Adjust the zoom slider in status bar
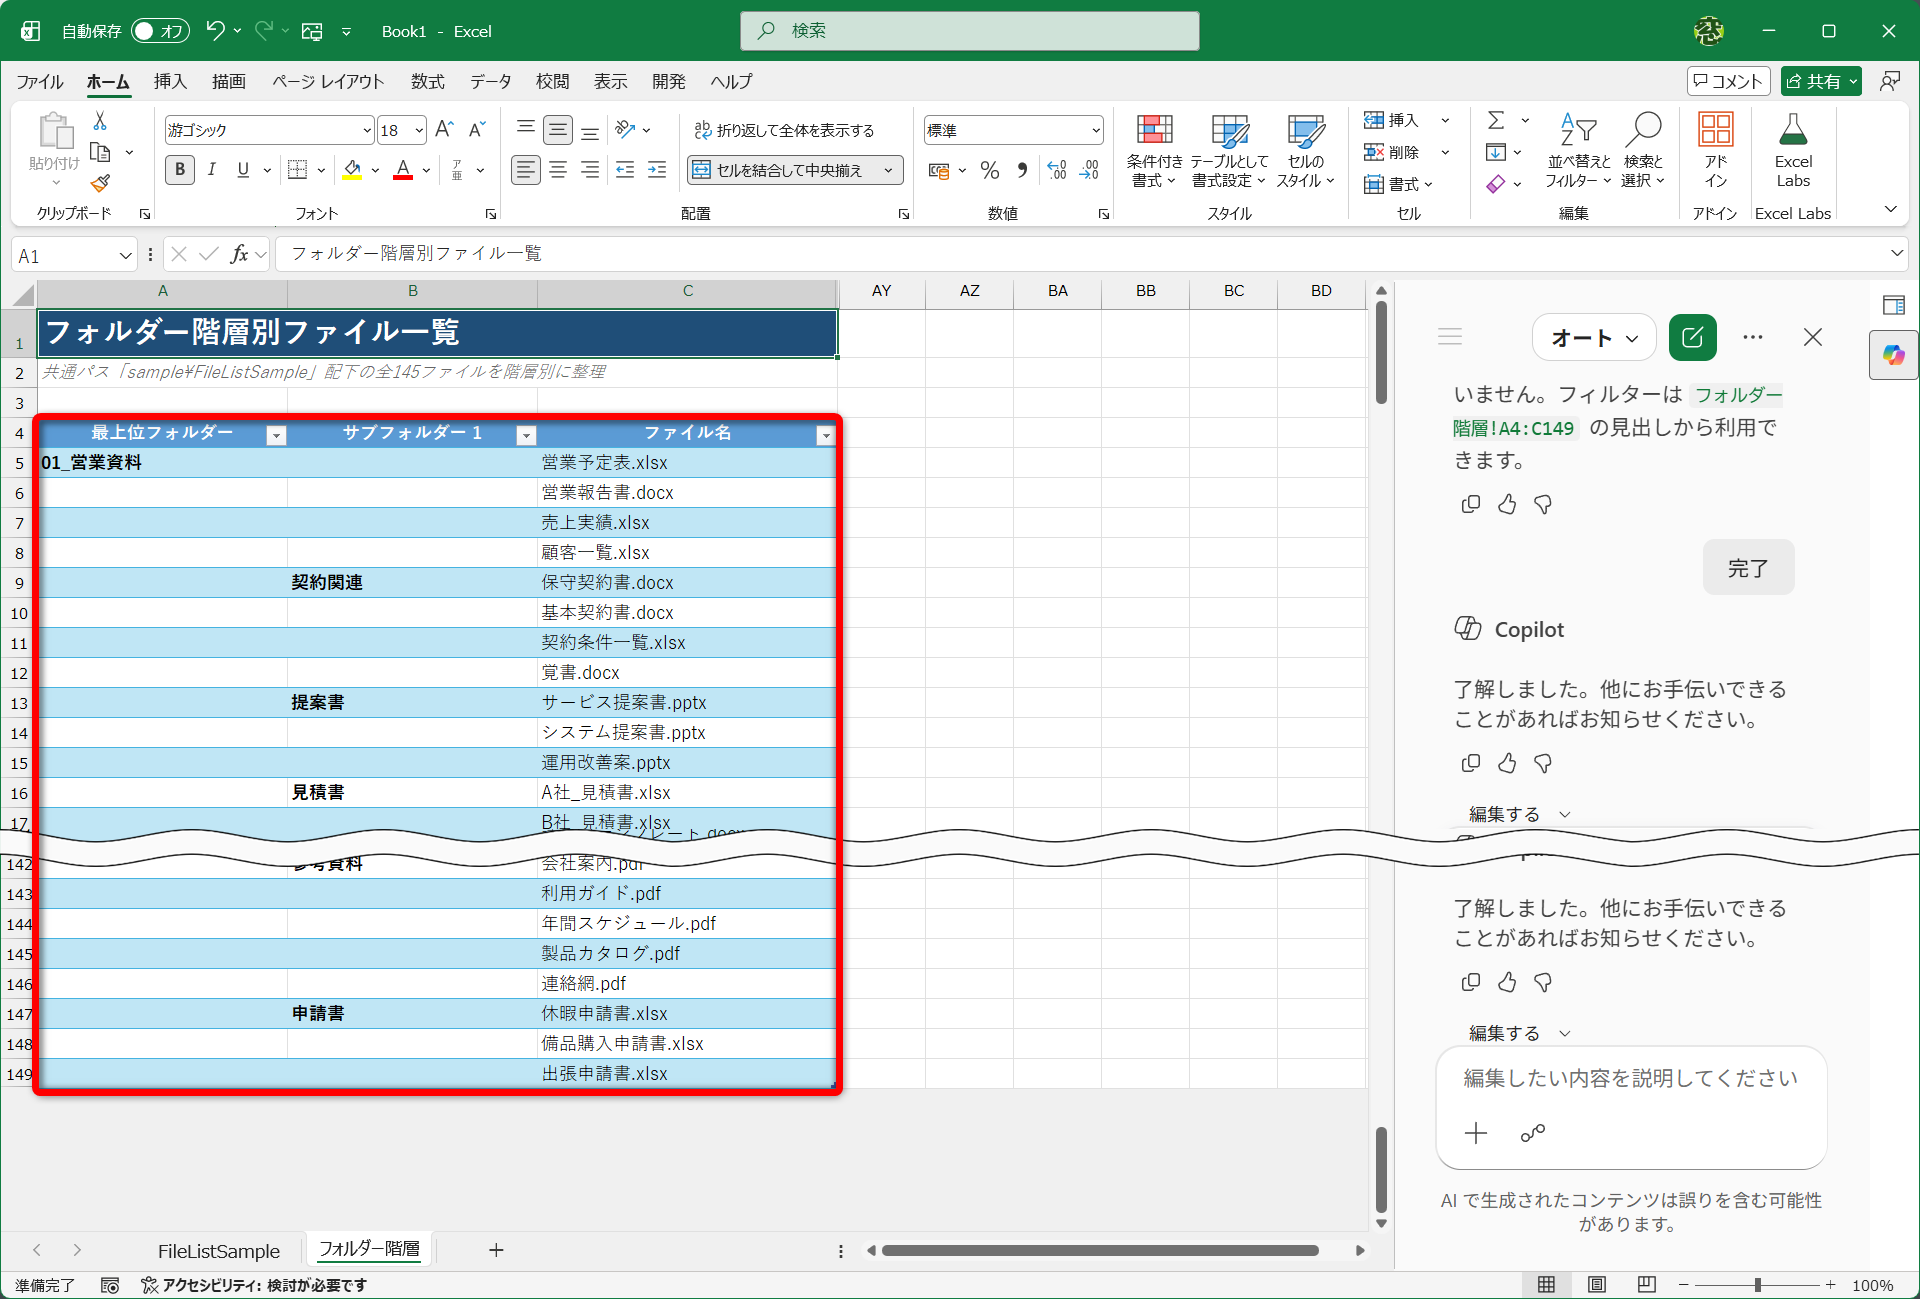The width and height of the screenshot is (1920, 1299). tap(1757, 1285)
